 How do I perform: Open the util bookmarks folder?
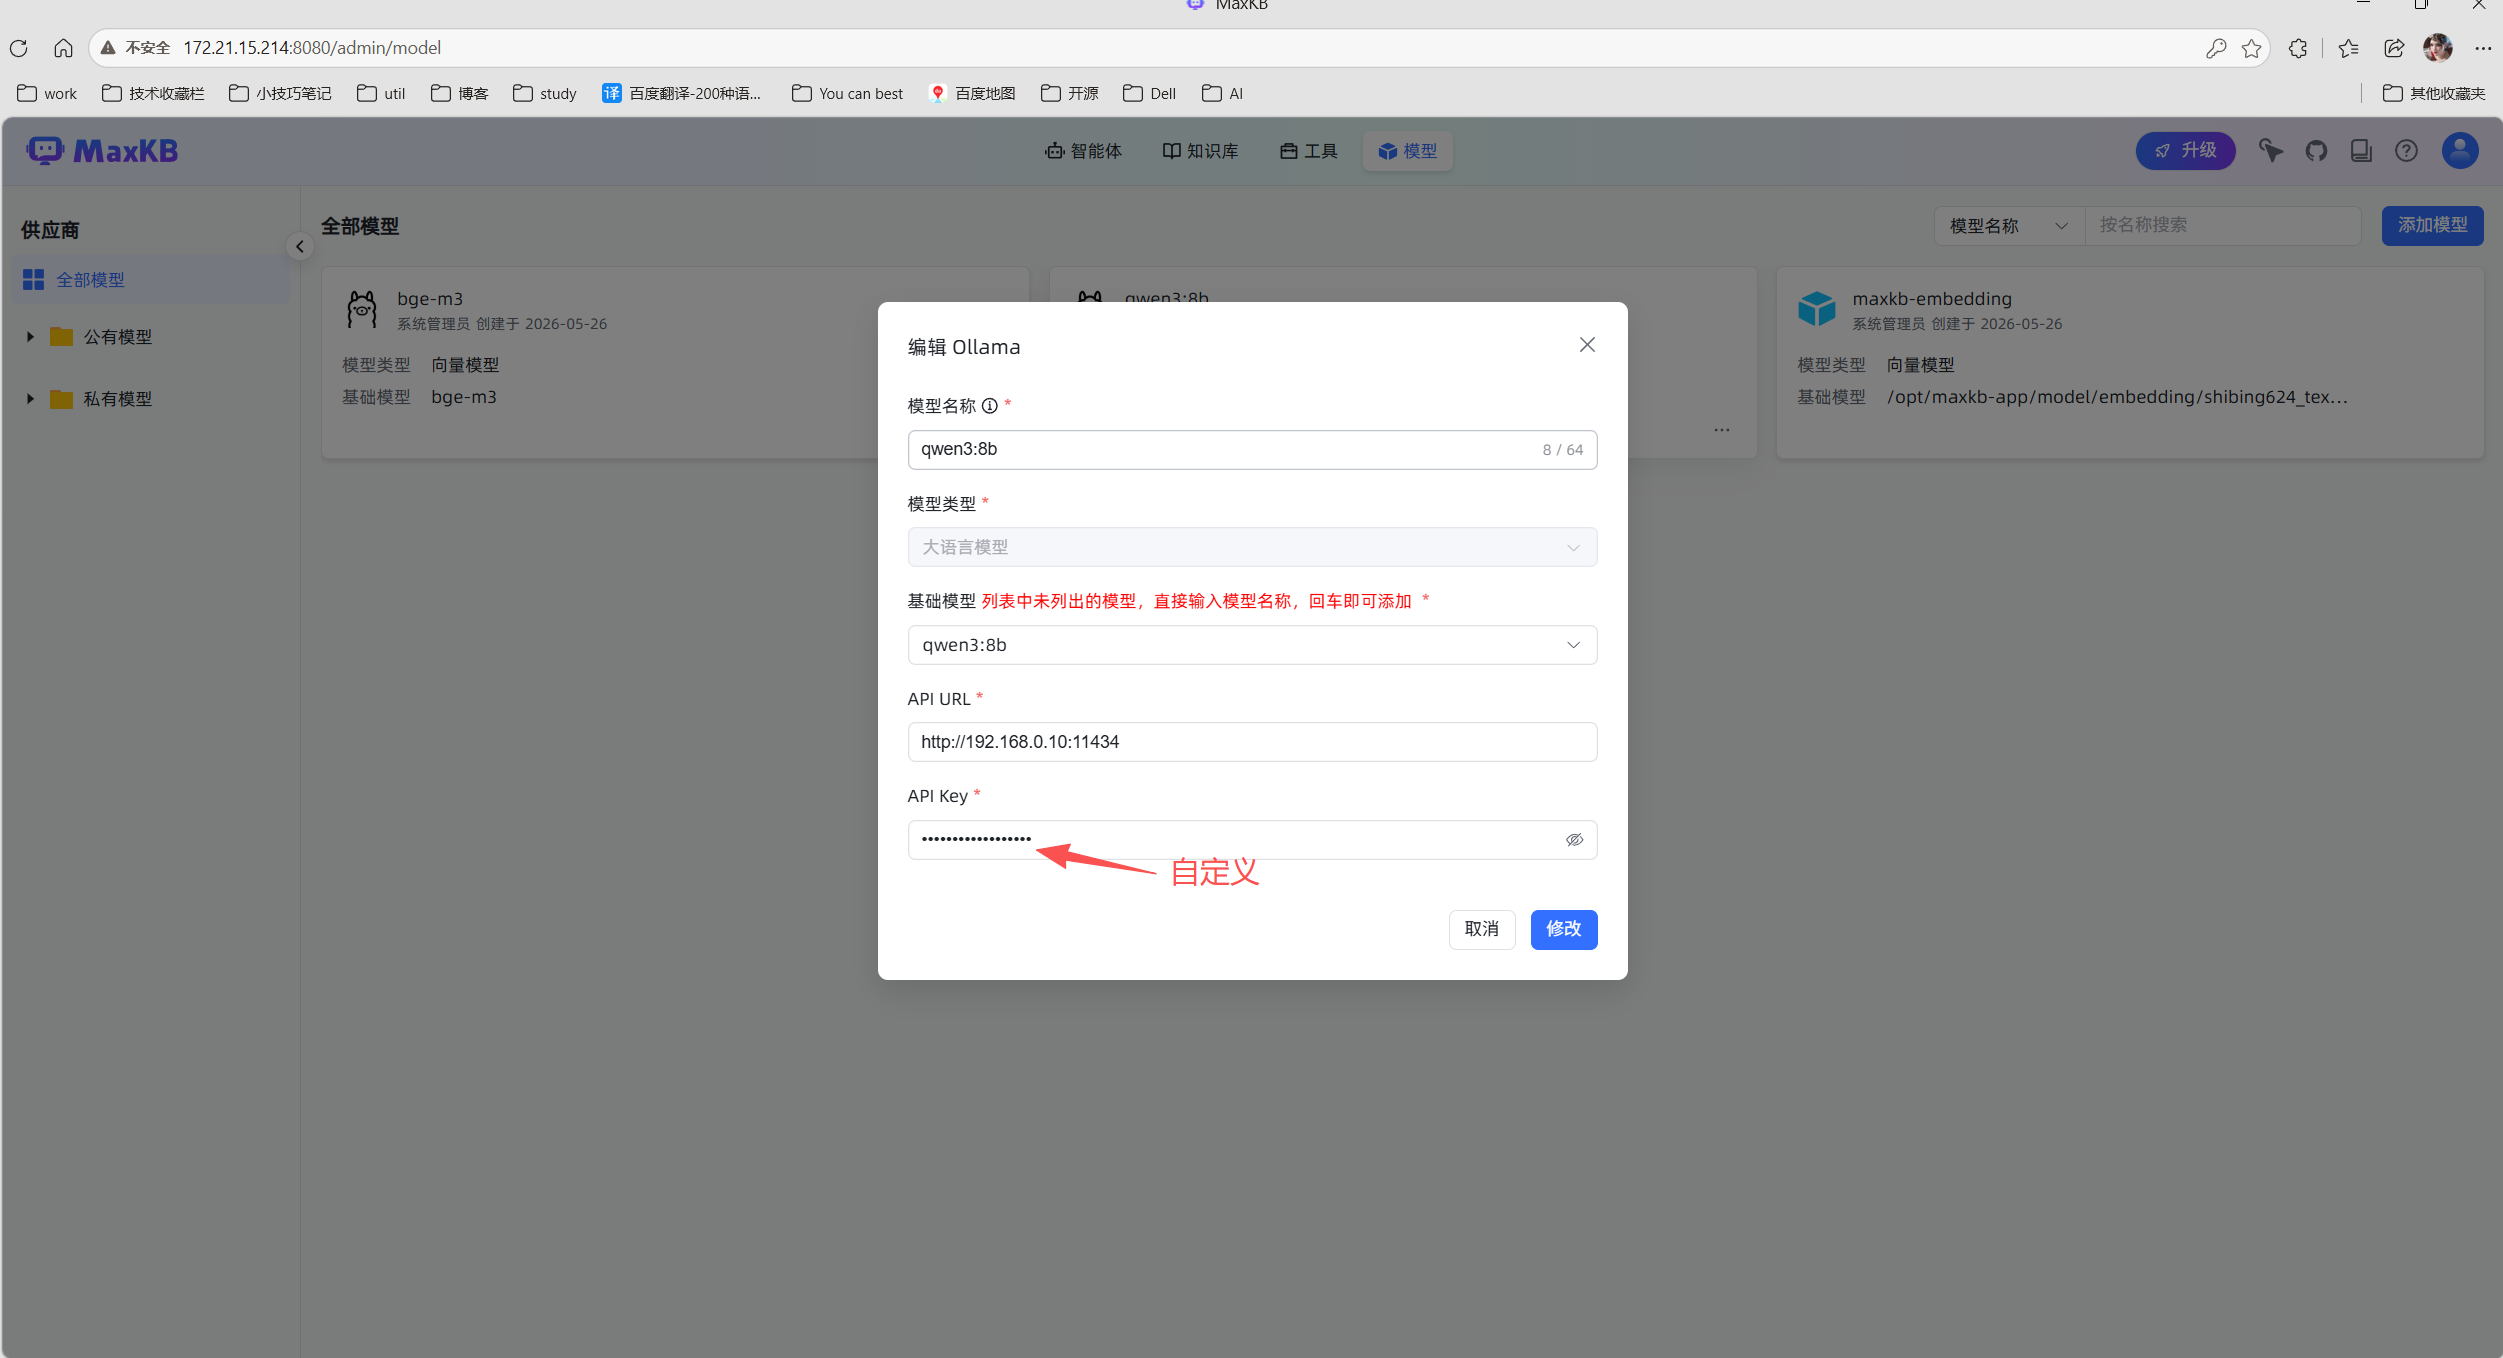(381, 94)
